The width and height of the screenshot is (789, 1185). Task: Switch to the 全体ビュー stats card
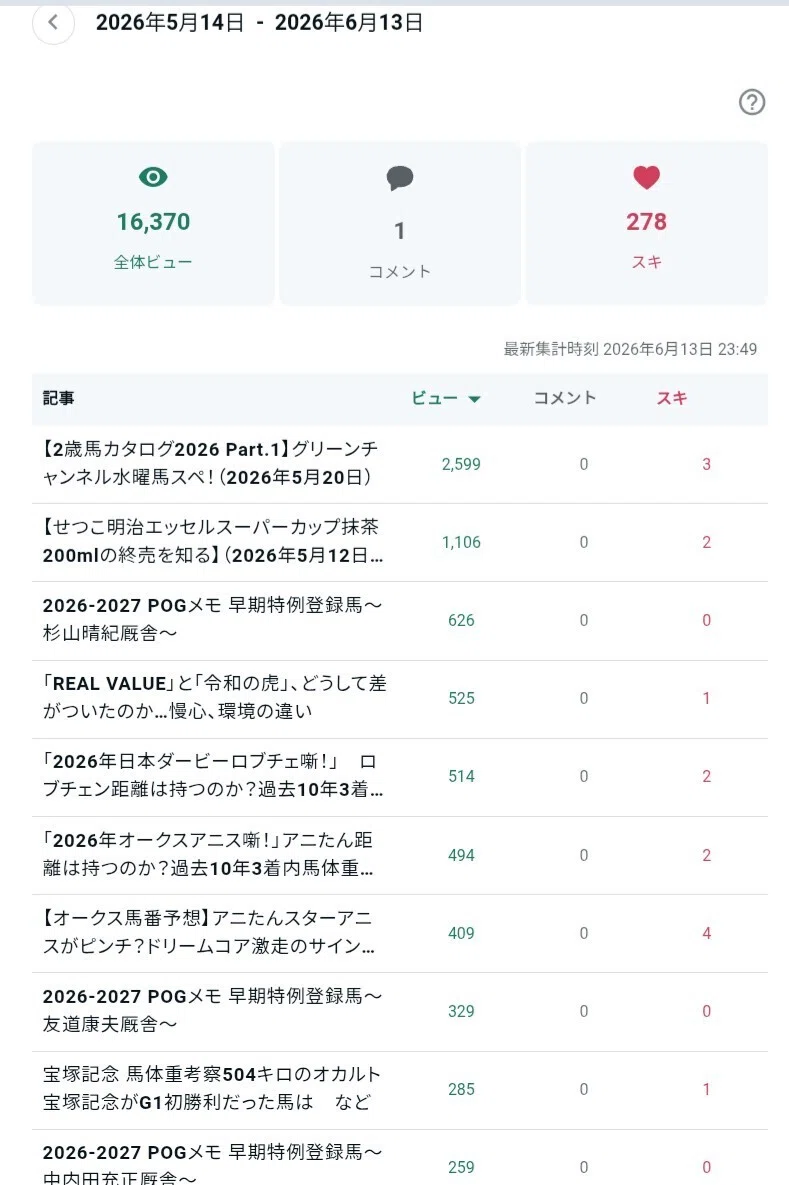coord(153,223)
